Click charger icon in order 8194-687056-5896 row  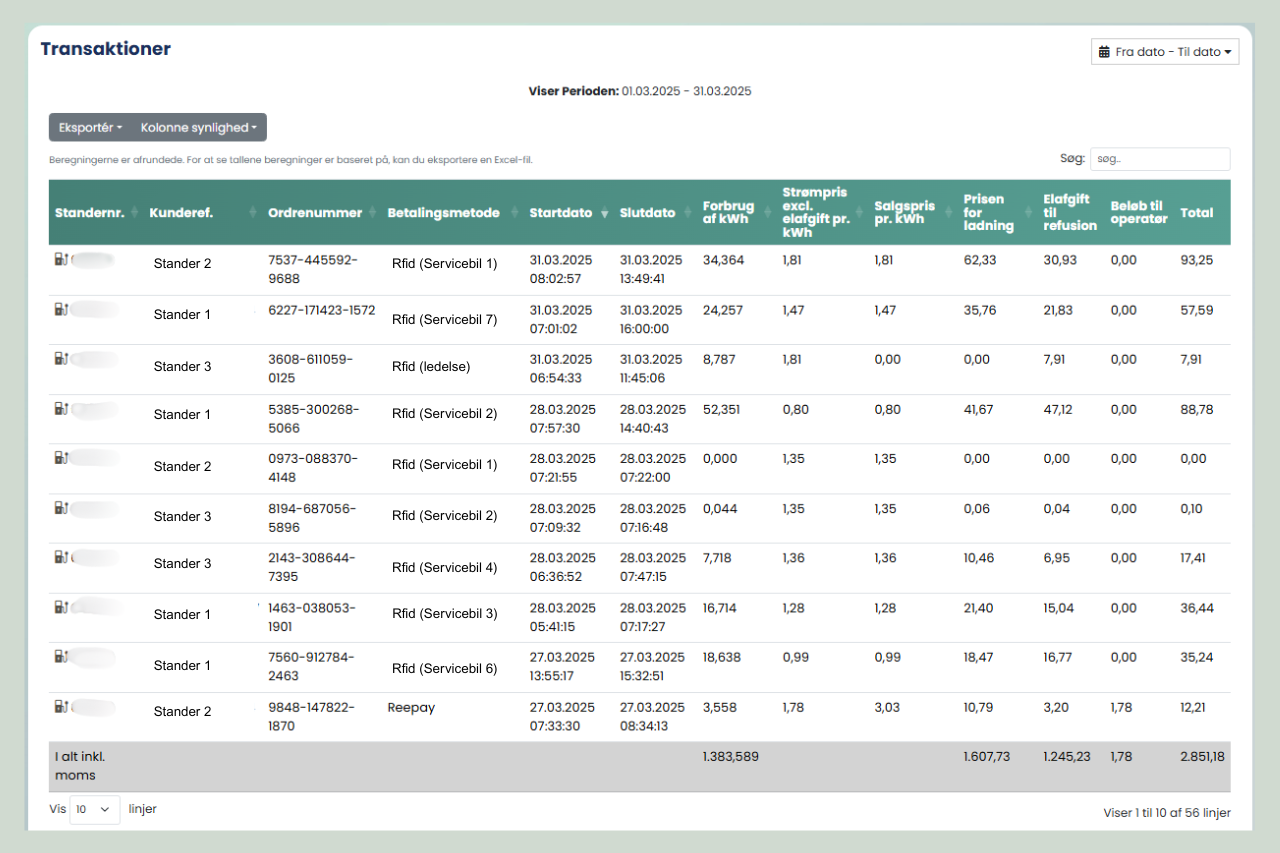point(61,508)
